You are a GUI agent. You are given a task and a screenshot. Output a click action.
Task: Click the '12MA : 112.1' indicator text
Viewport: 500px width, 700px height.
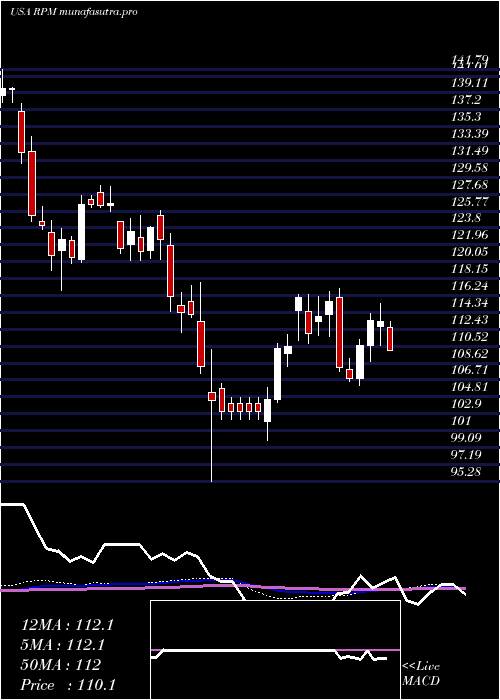(67, 625)
